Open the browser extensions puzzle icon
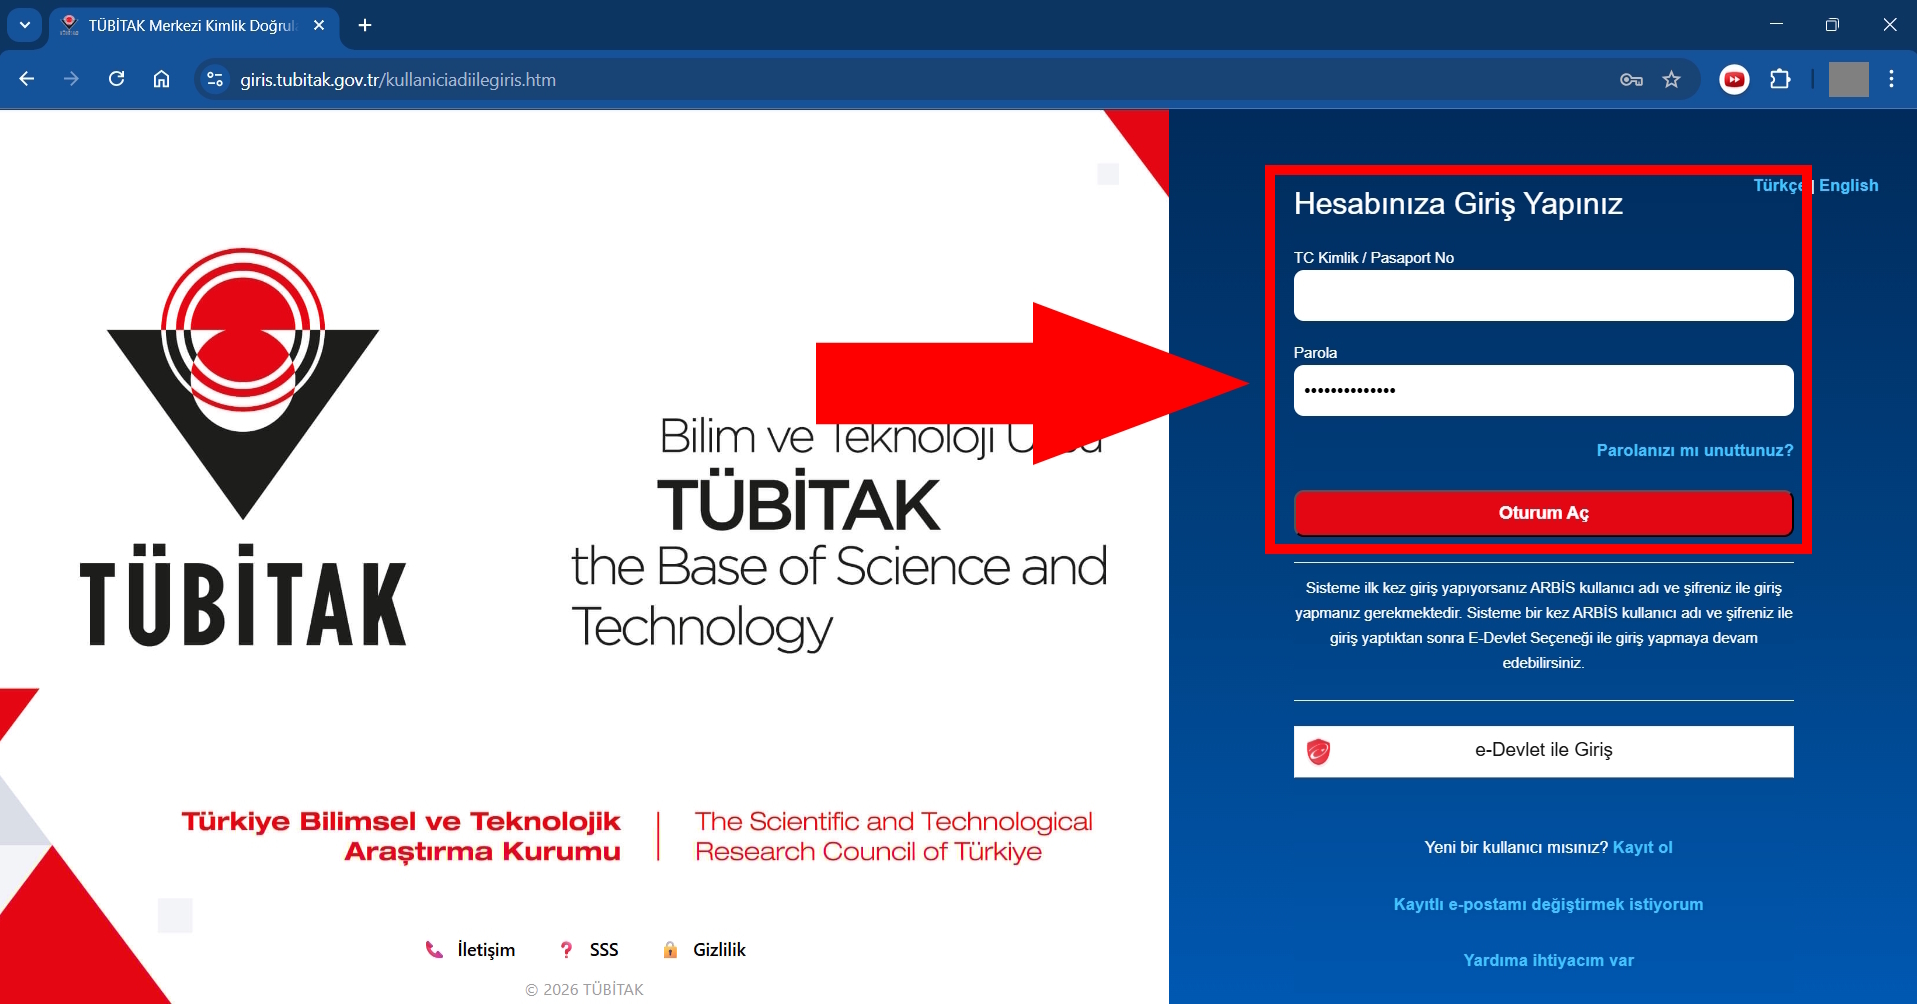Screen dimensions: 1919x1004 tap(1780, 79)
